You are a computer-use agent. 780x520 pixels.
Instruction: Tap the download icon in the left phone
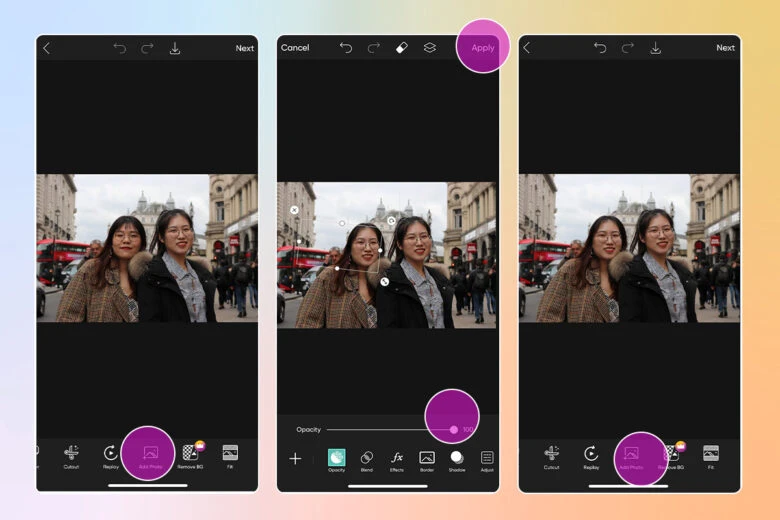pyautogui.click(x=175, y=48)
